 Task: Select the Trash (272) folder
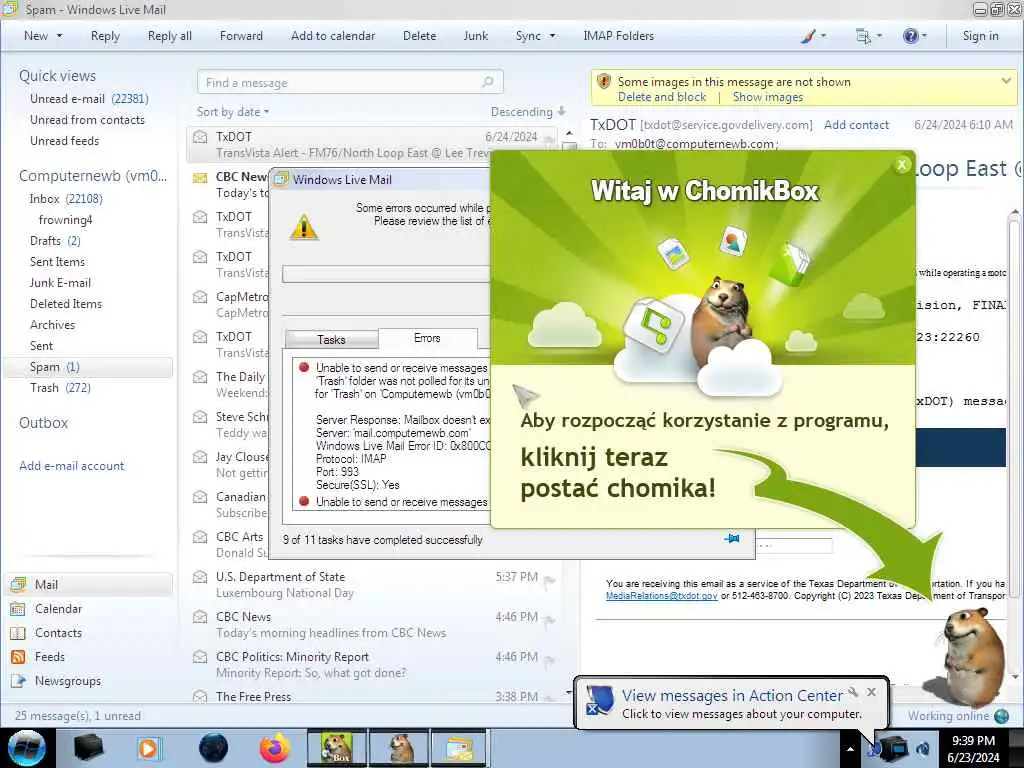point(60,388)
